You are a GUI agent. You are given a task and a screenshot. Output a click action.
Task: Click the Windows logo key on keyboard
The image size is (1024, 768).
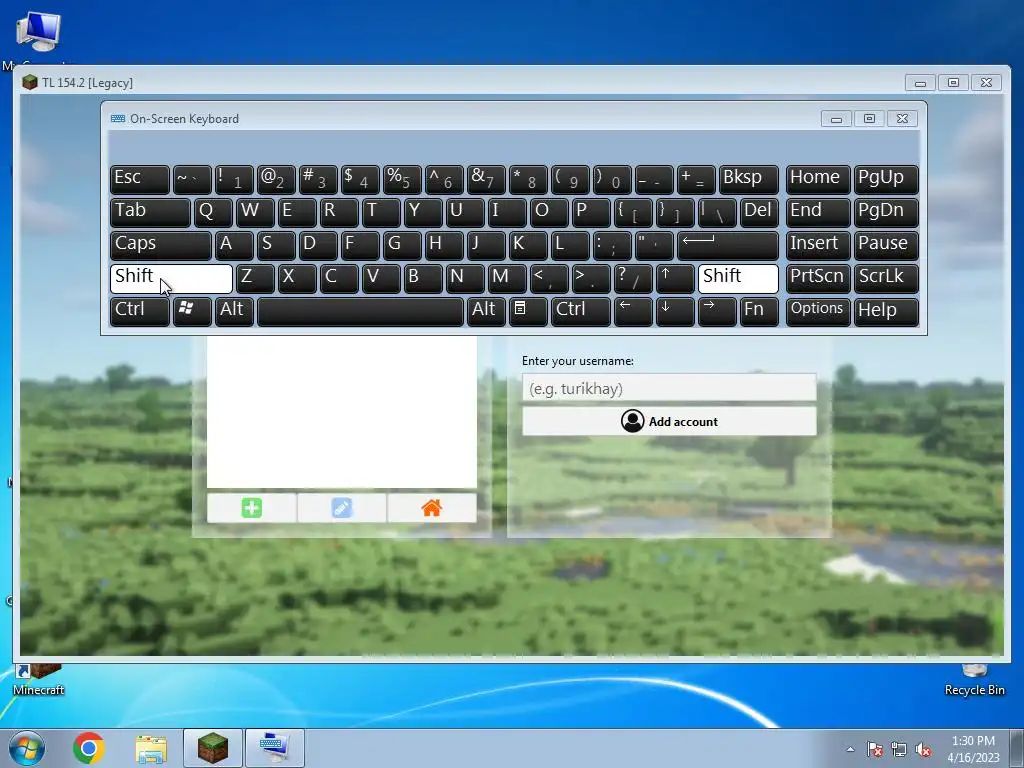pyautogui.click(x=192, y=312)
